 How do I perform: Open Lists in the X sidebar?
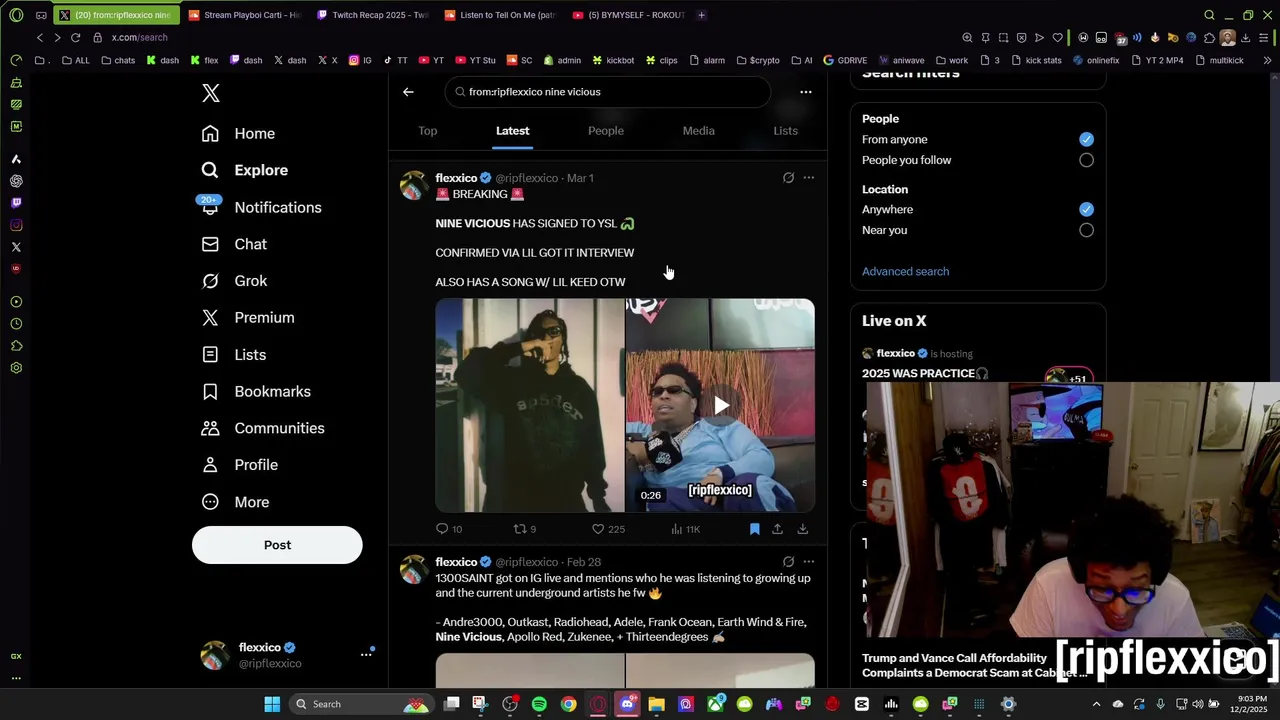[233, 354]
